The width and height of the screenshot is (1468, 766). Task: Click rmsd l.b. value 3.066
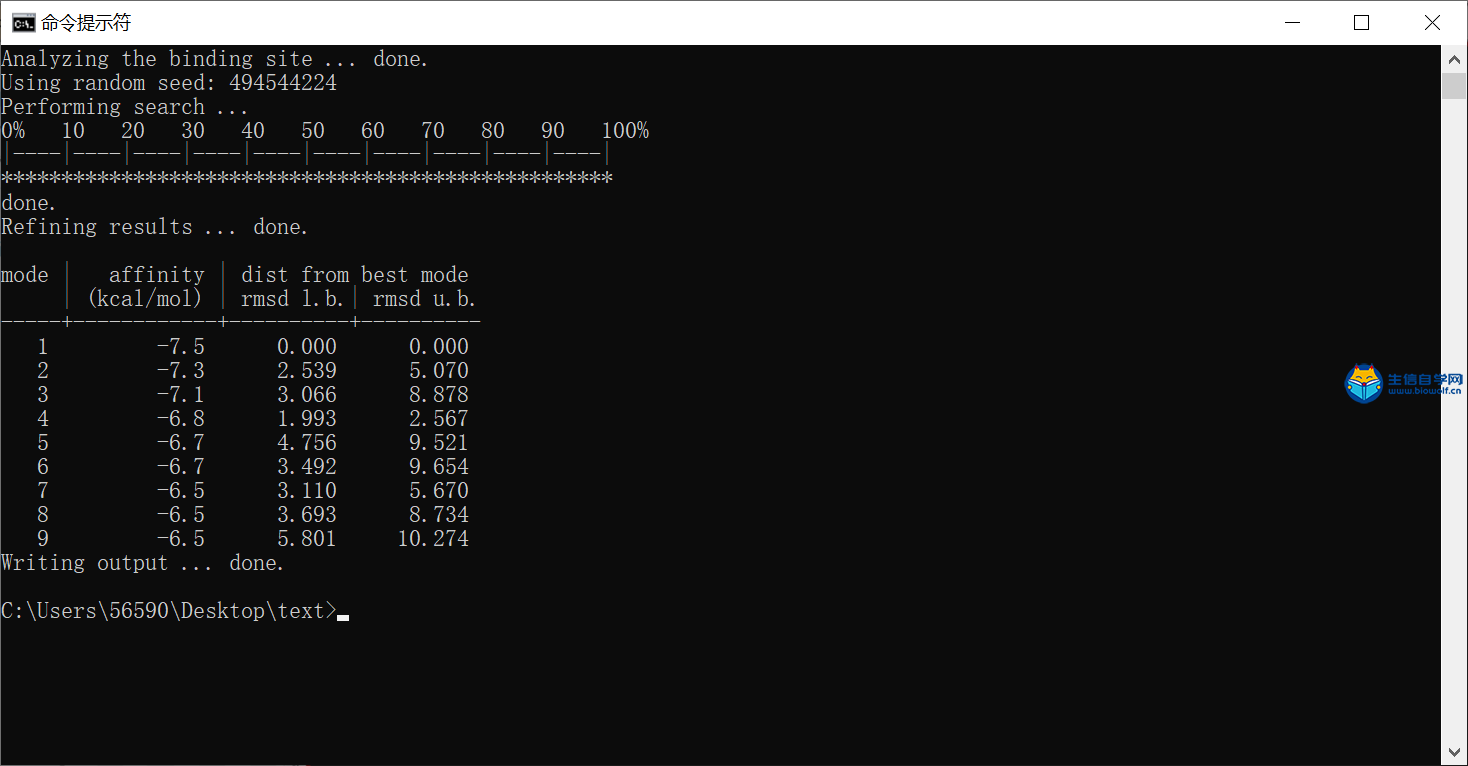point(307,395)
